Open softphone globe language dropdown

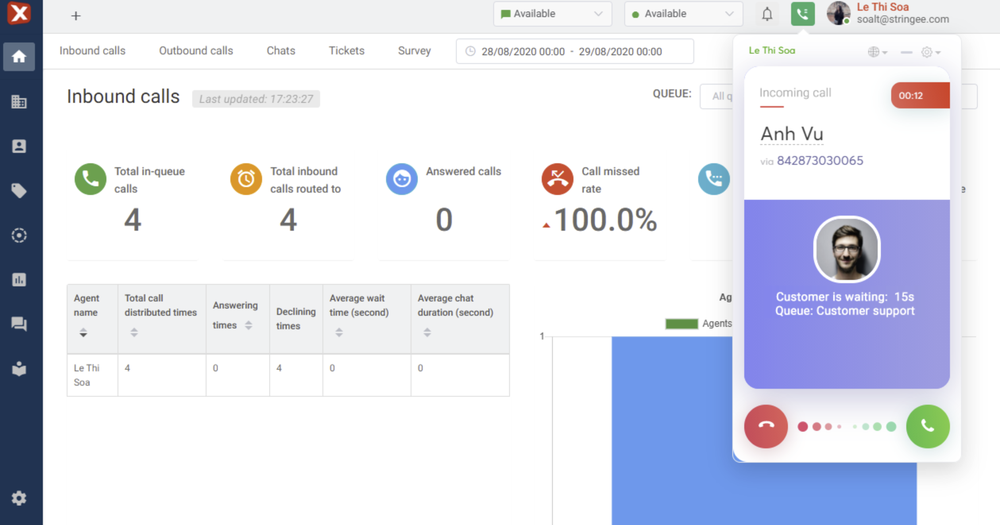[878, 52]
